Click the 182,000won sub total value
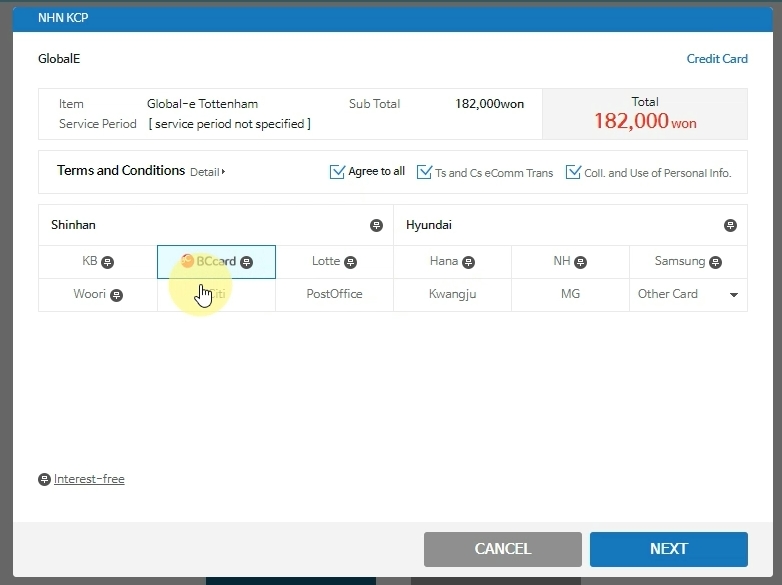Image resolution: width=782 pixels, height=585 pixels. tap(490, 104)
